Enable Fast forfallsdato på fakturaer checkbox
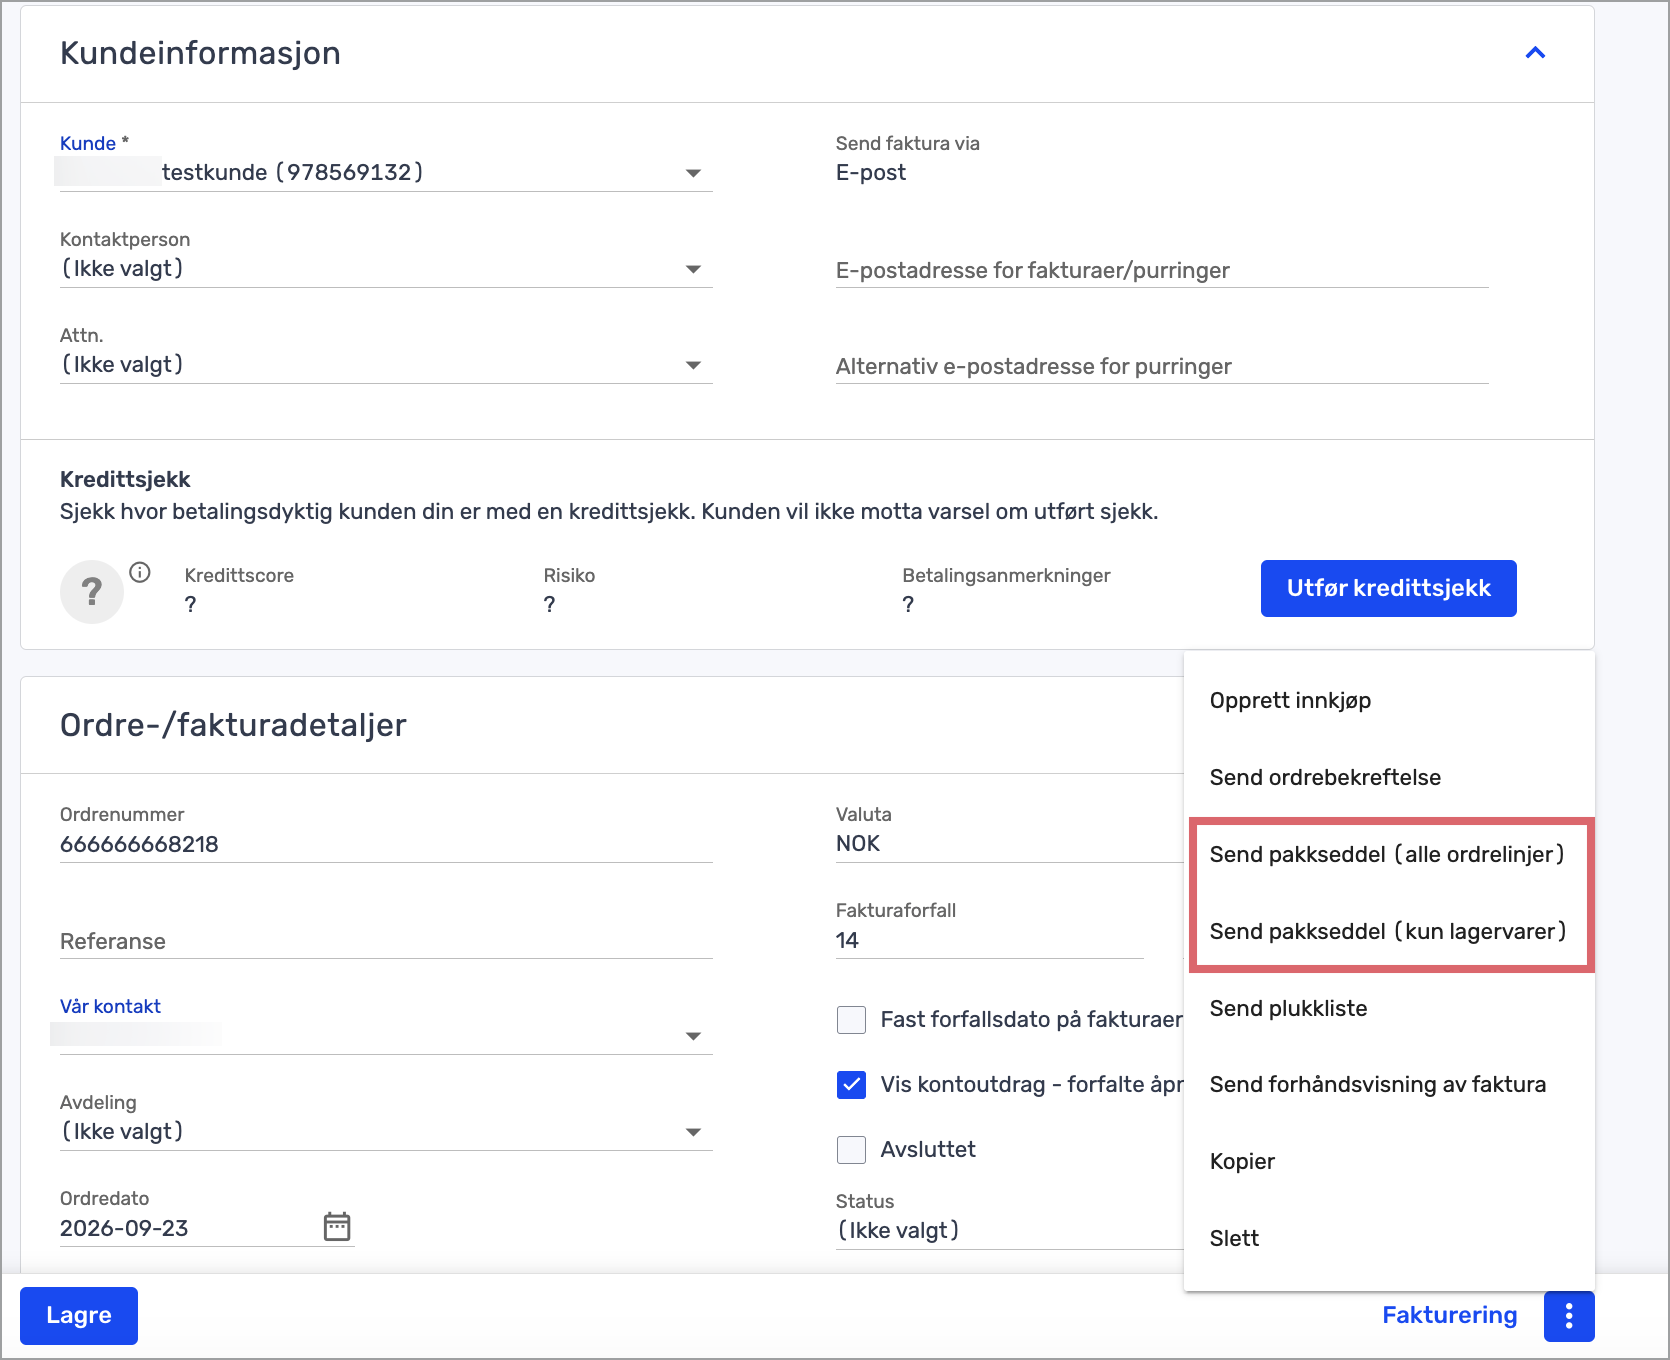This screenshot has height=1360, width=1670. (851, 1020)
